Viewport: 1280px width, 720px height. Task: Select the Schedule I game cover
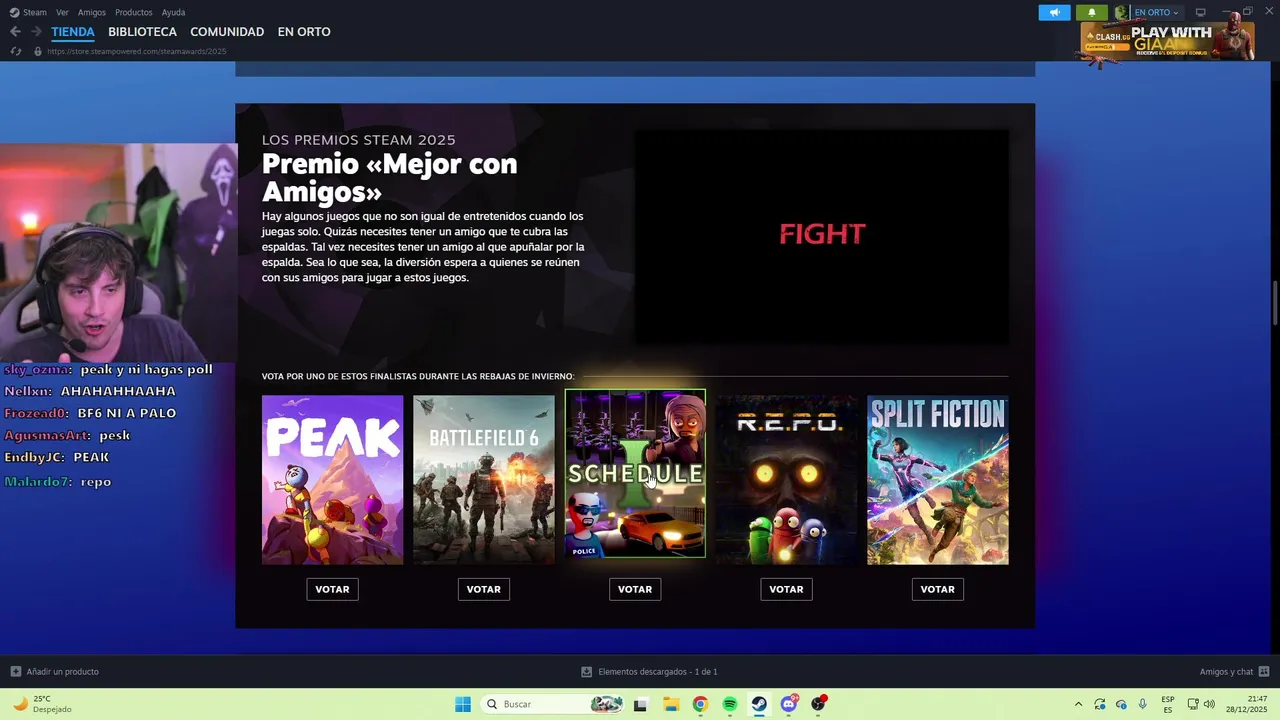tap(635, 473)
